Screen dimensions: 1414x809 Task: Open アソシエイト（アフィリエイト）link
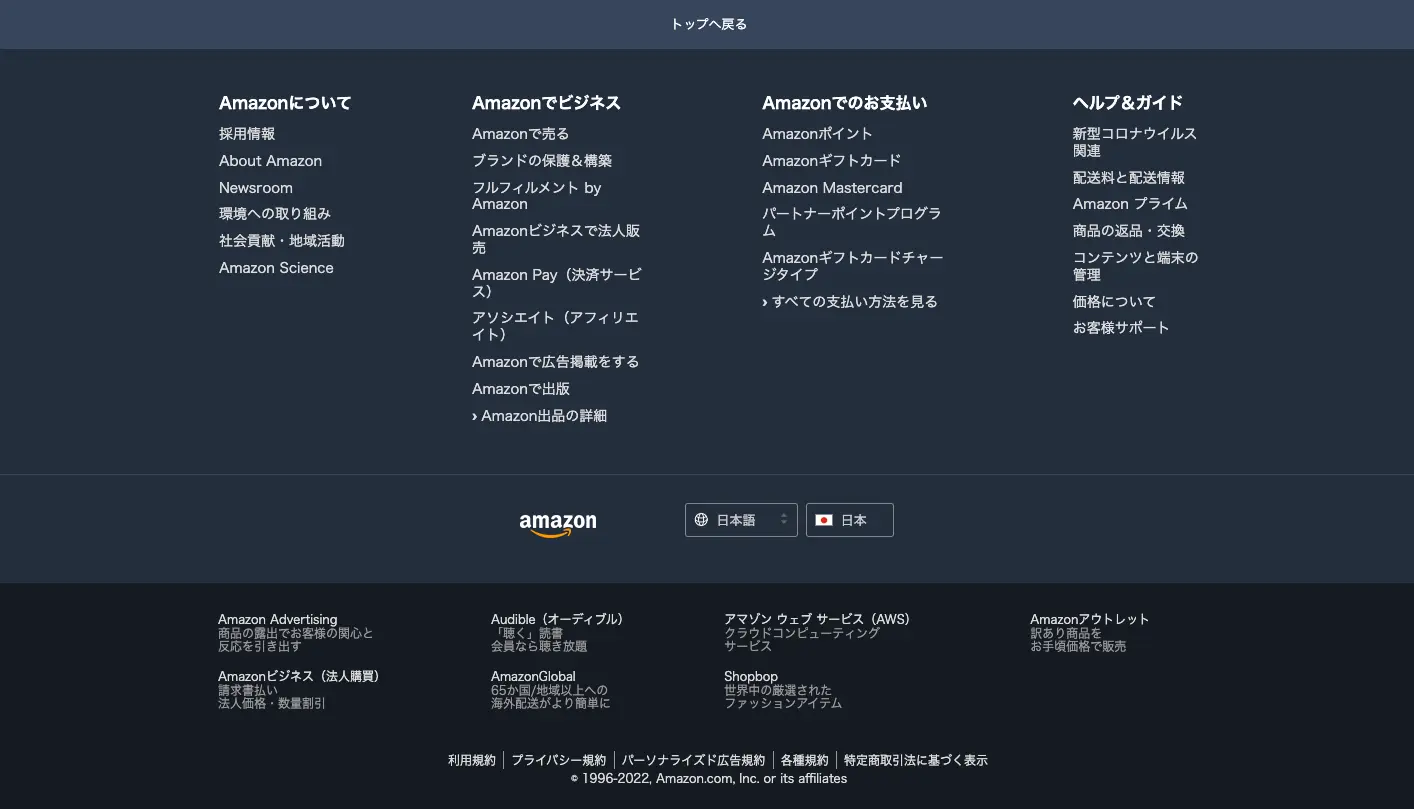(555, 326)
